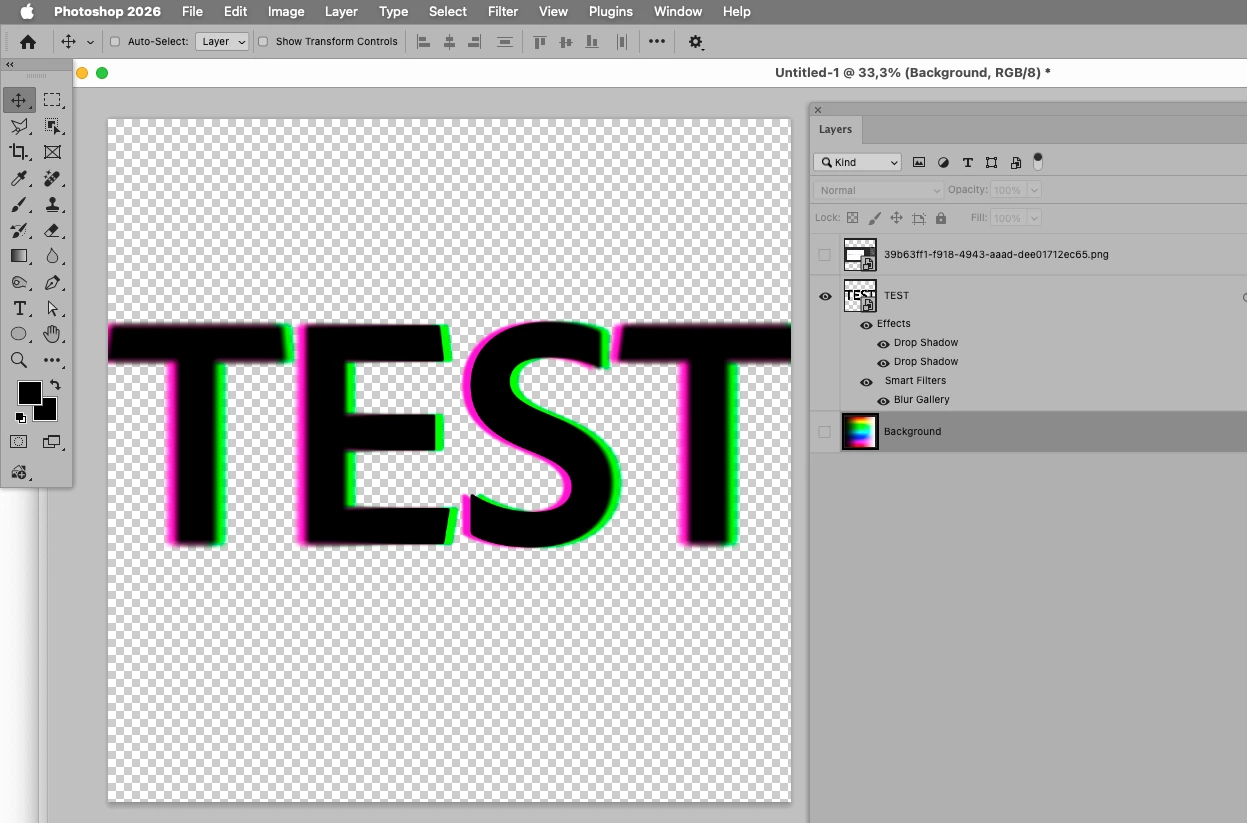
Task: Select the Hand tool
Action: click(x=52, y=334)
